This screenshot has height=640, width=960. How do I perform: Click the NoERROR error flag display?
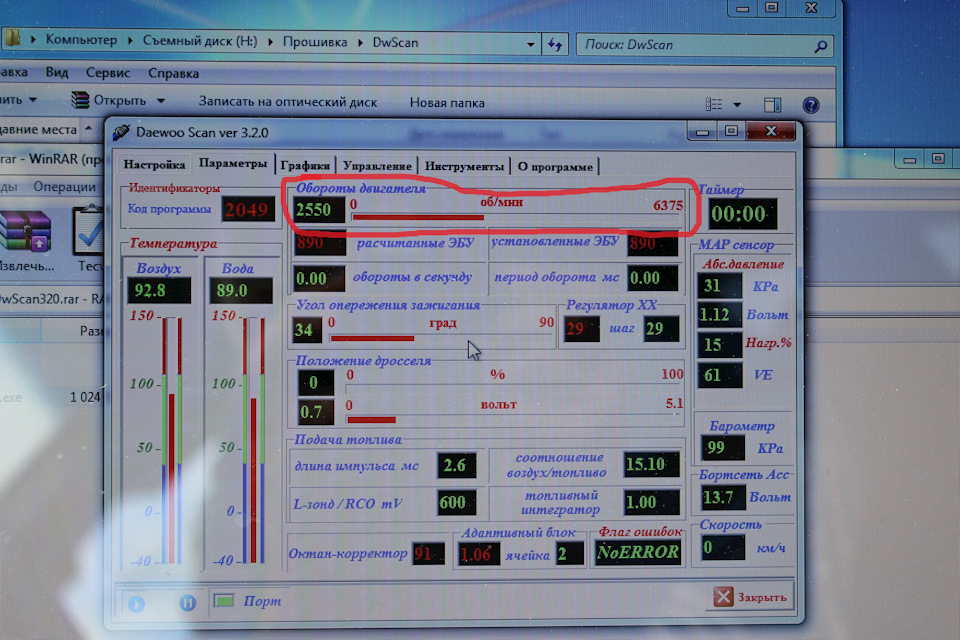pyautogui.click(x=638, y=552)
